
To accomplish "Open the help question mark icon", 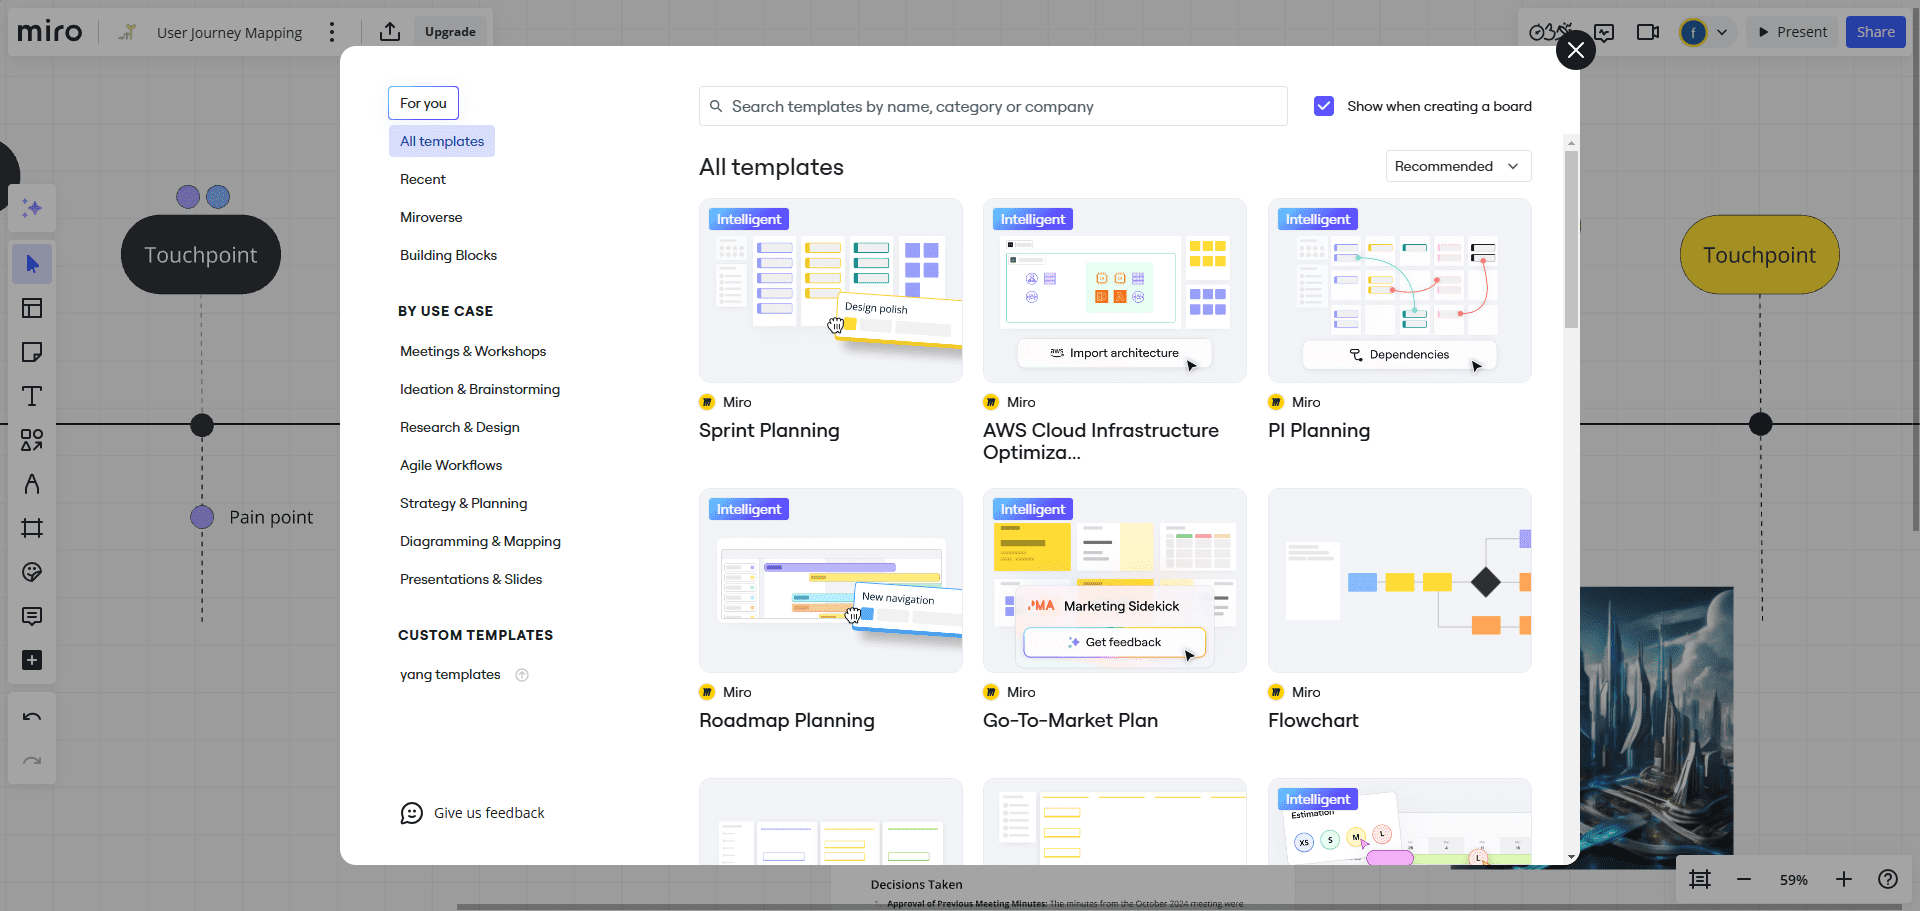I will [1888, 879].
